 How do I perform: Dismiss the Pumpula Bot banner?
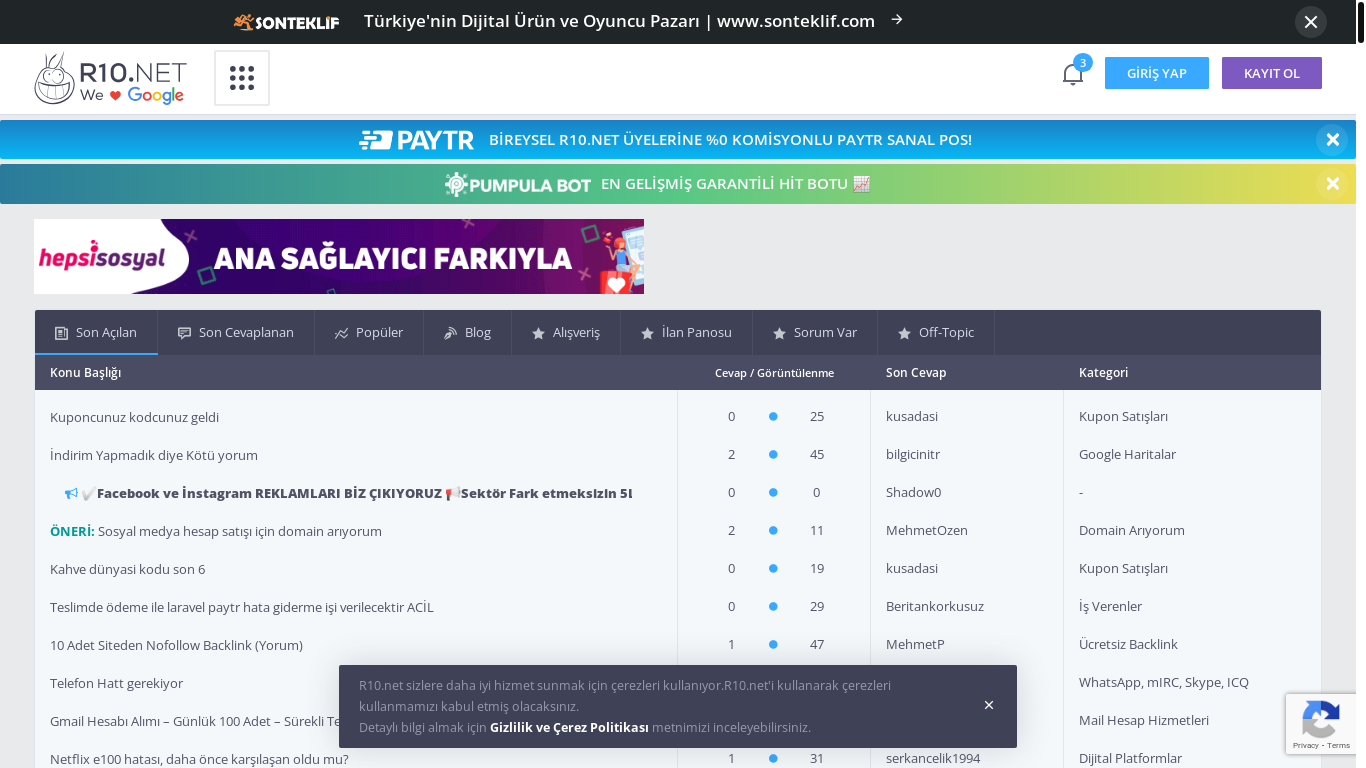coord(1332,184)
